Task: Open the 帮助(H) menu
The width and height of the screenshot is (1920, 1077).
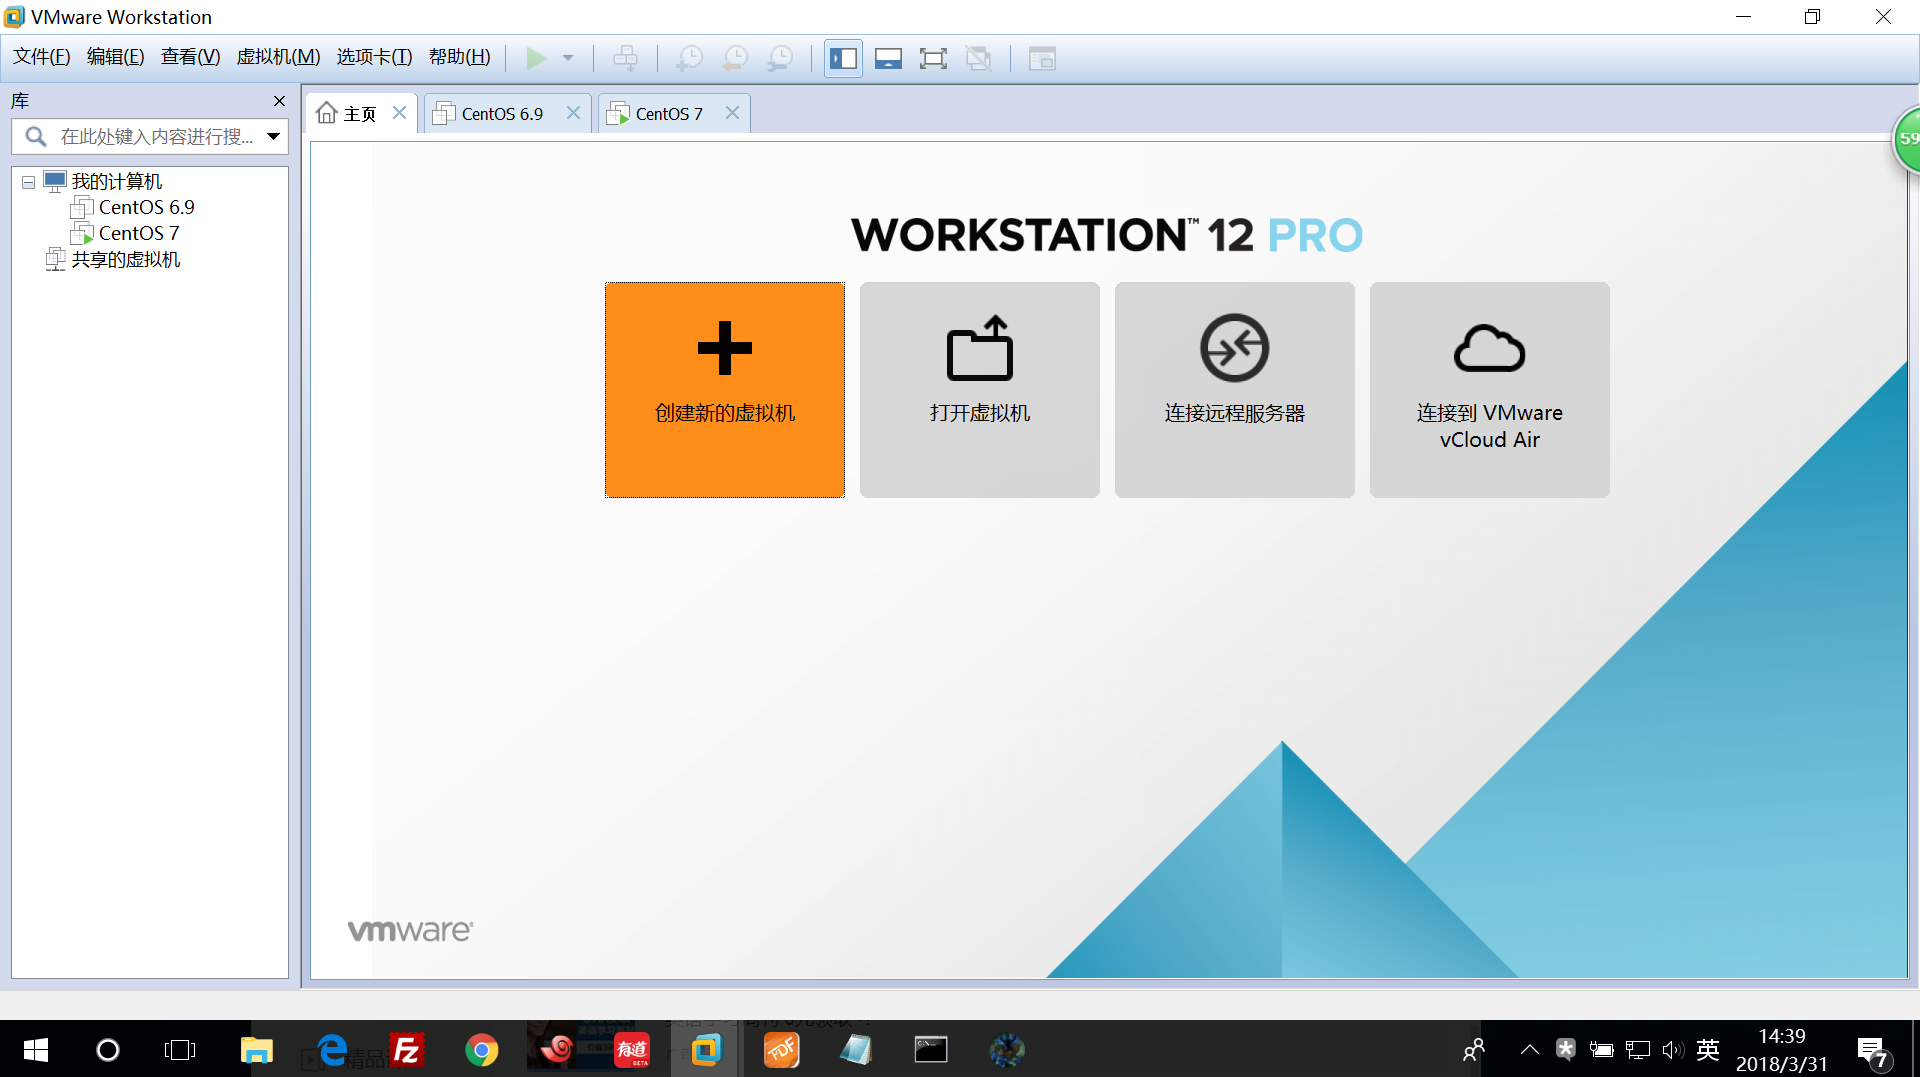Action: [459, 57]
